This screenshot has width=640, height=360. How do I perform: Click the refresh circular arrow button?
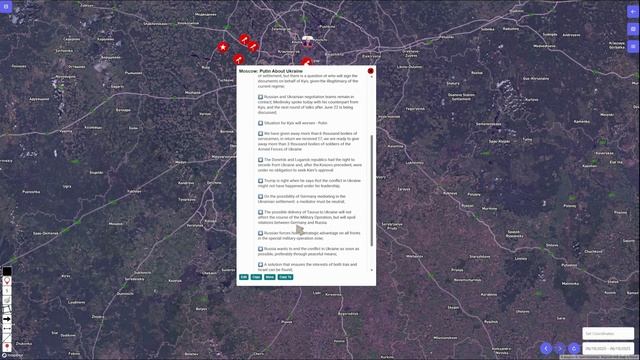pos(574,349)
